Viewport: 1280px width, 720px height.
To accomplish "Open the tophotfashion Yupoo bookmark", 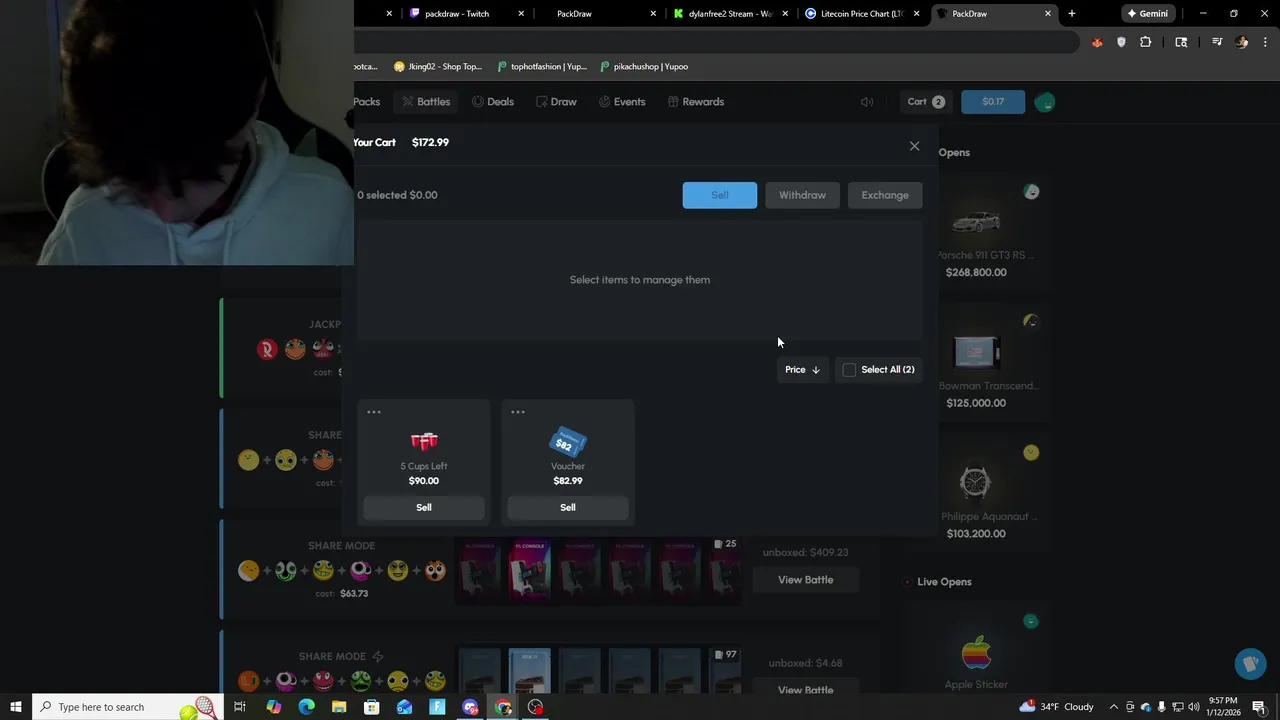I will 541,67.
